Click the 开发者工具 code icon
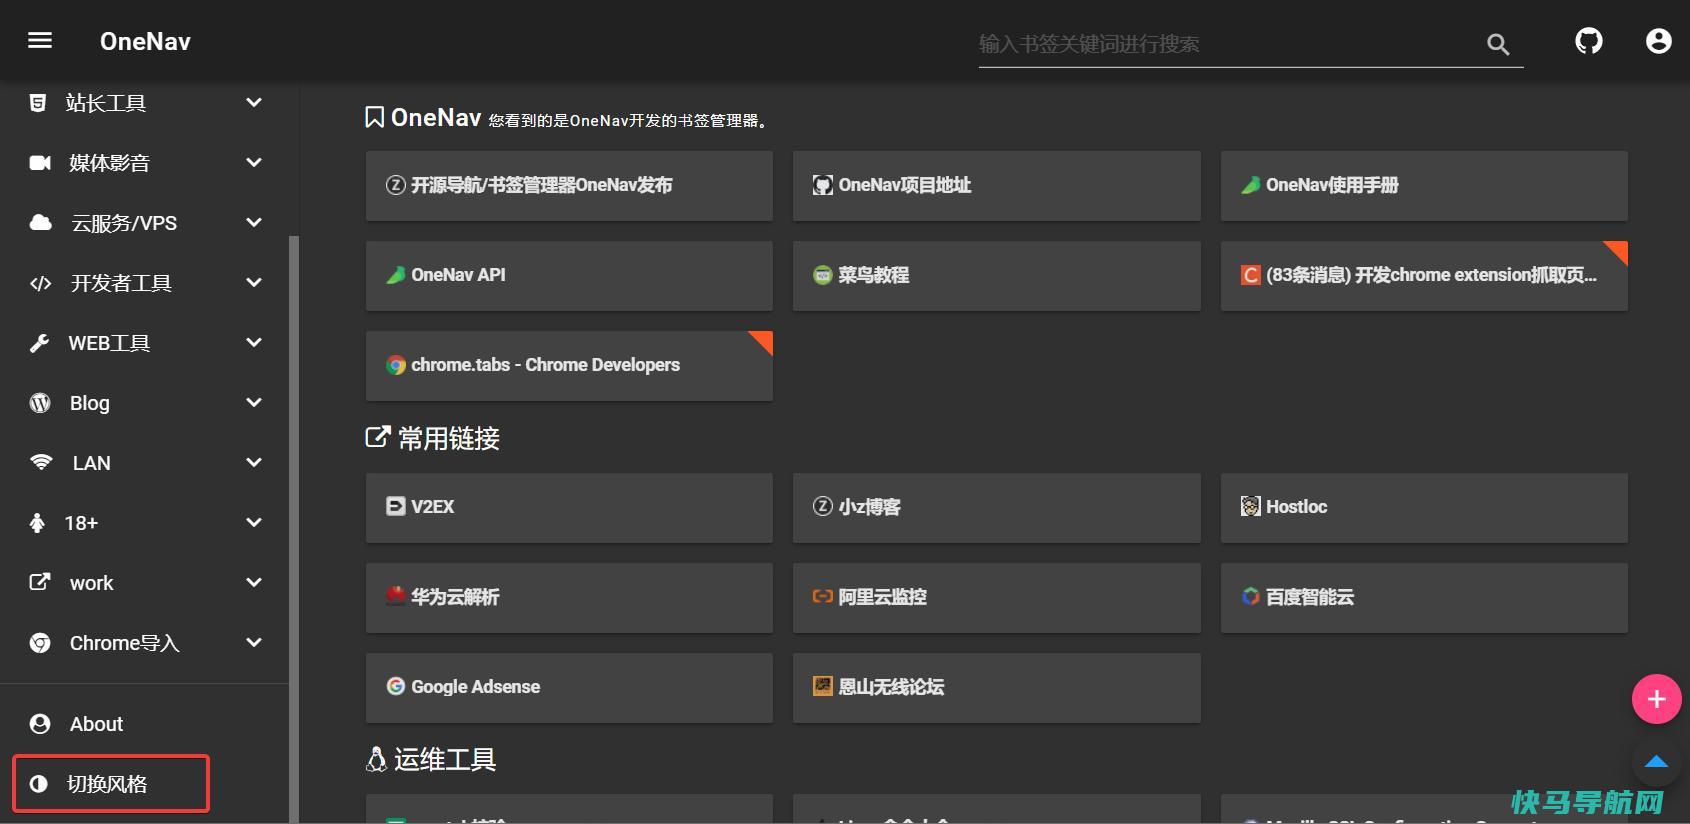 (x=40, y=283)
